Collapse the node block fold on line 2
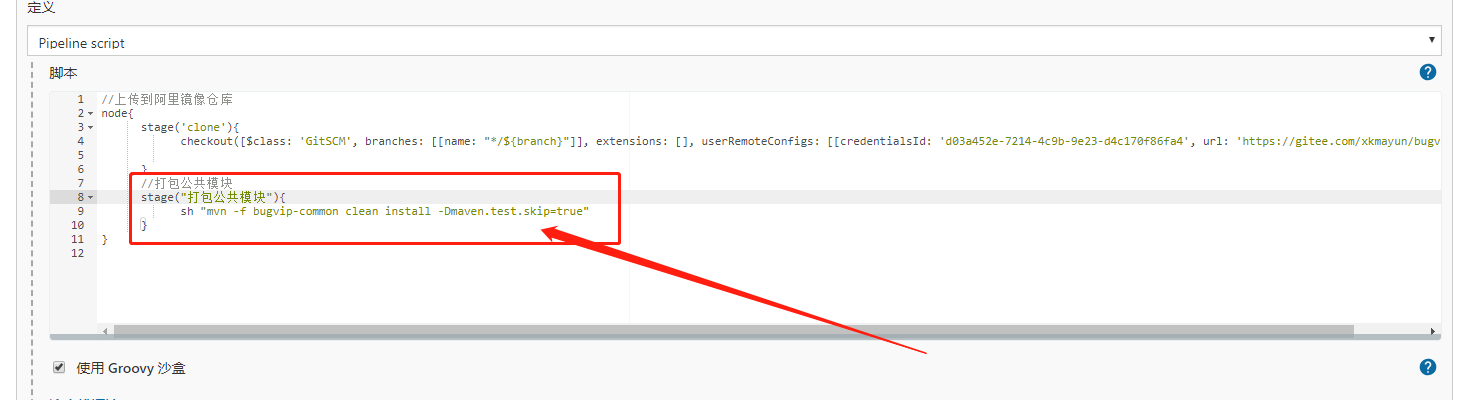Viewport: 1469px width, 400px height. [91, 113]
